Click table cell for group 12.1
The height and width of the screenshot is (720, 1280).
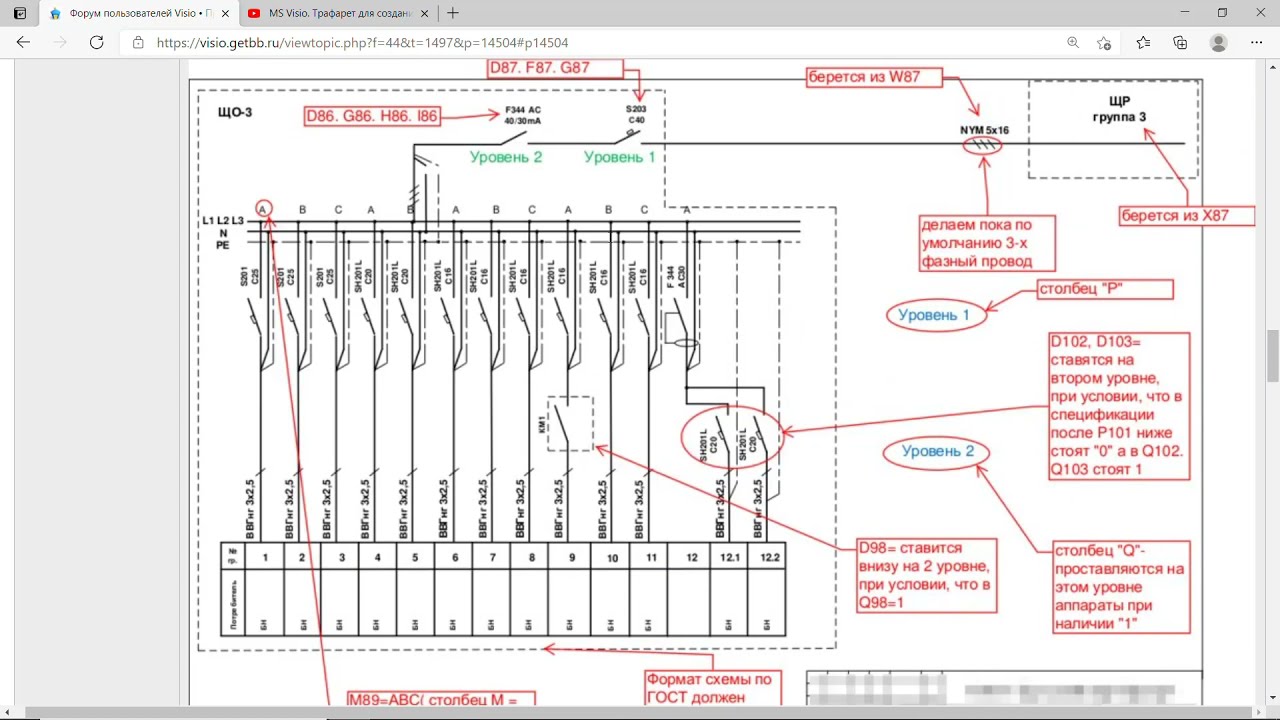pyautogui.click(x=728, y=557)
